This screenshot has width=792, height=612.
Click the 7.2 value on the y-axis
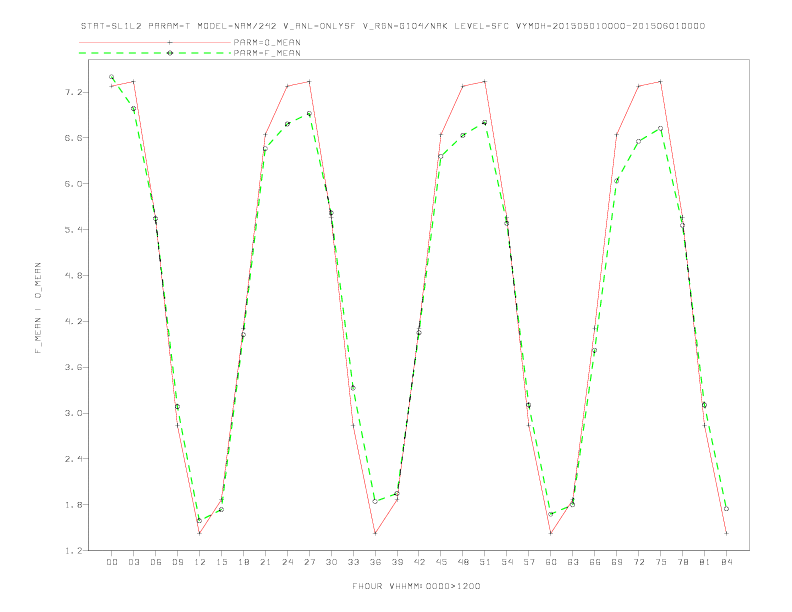coord(73,92)
